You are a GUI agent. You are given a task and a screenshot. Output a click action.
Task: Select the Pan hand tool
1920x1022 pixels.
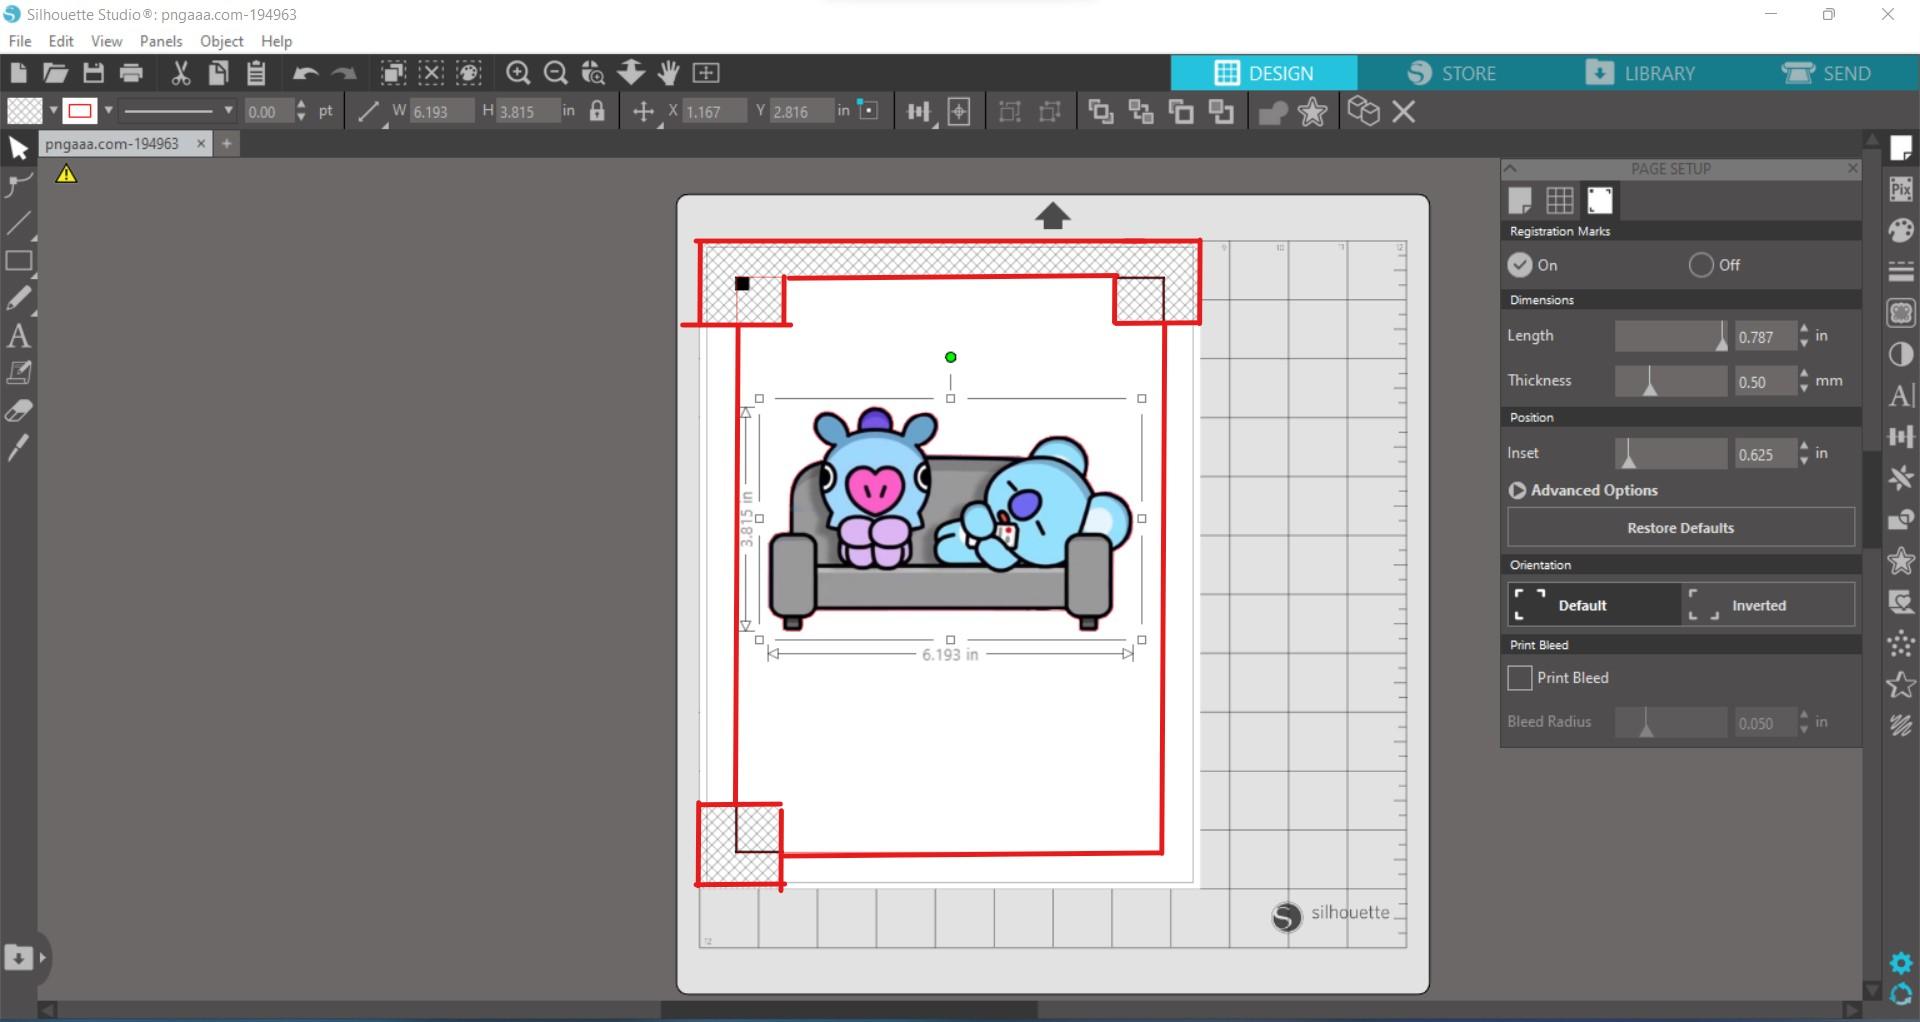click(x=669, y=73)
